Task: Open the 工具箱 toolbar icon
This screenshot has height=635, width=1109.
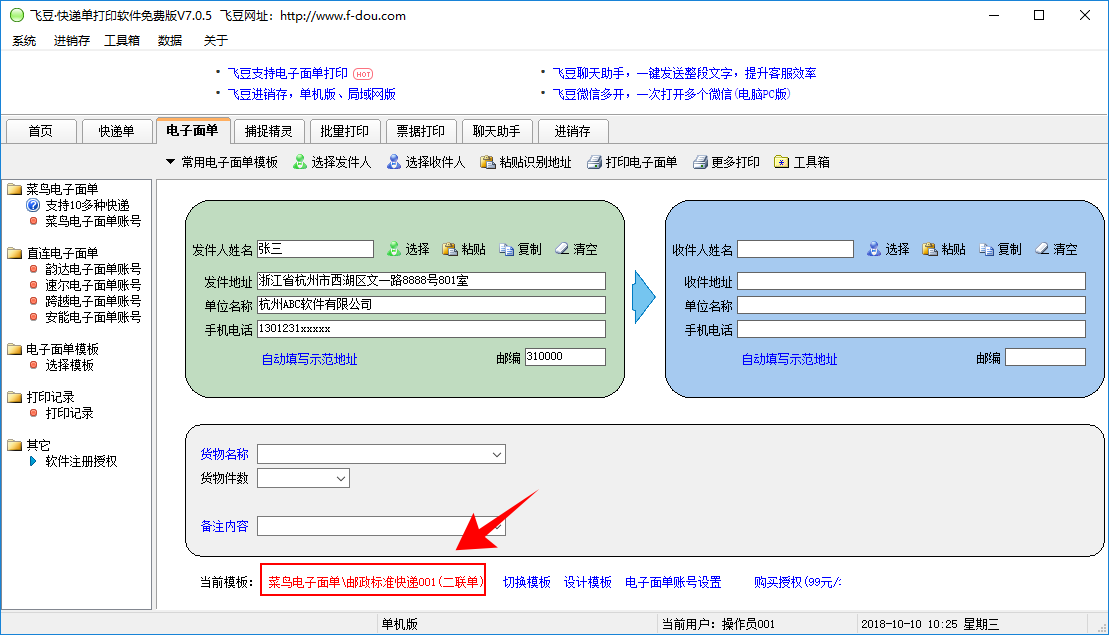Action: (x=782, y=162)
